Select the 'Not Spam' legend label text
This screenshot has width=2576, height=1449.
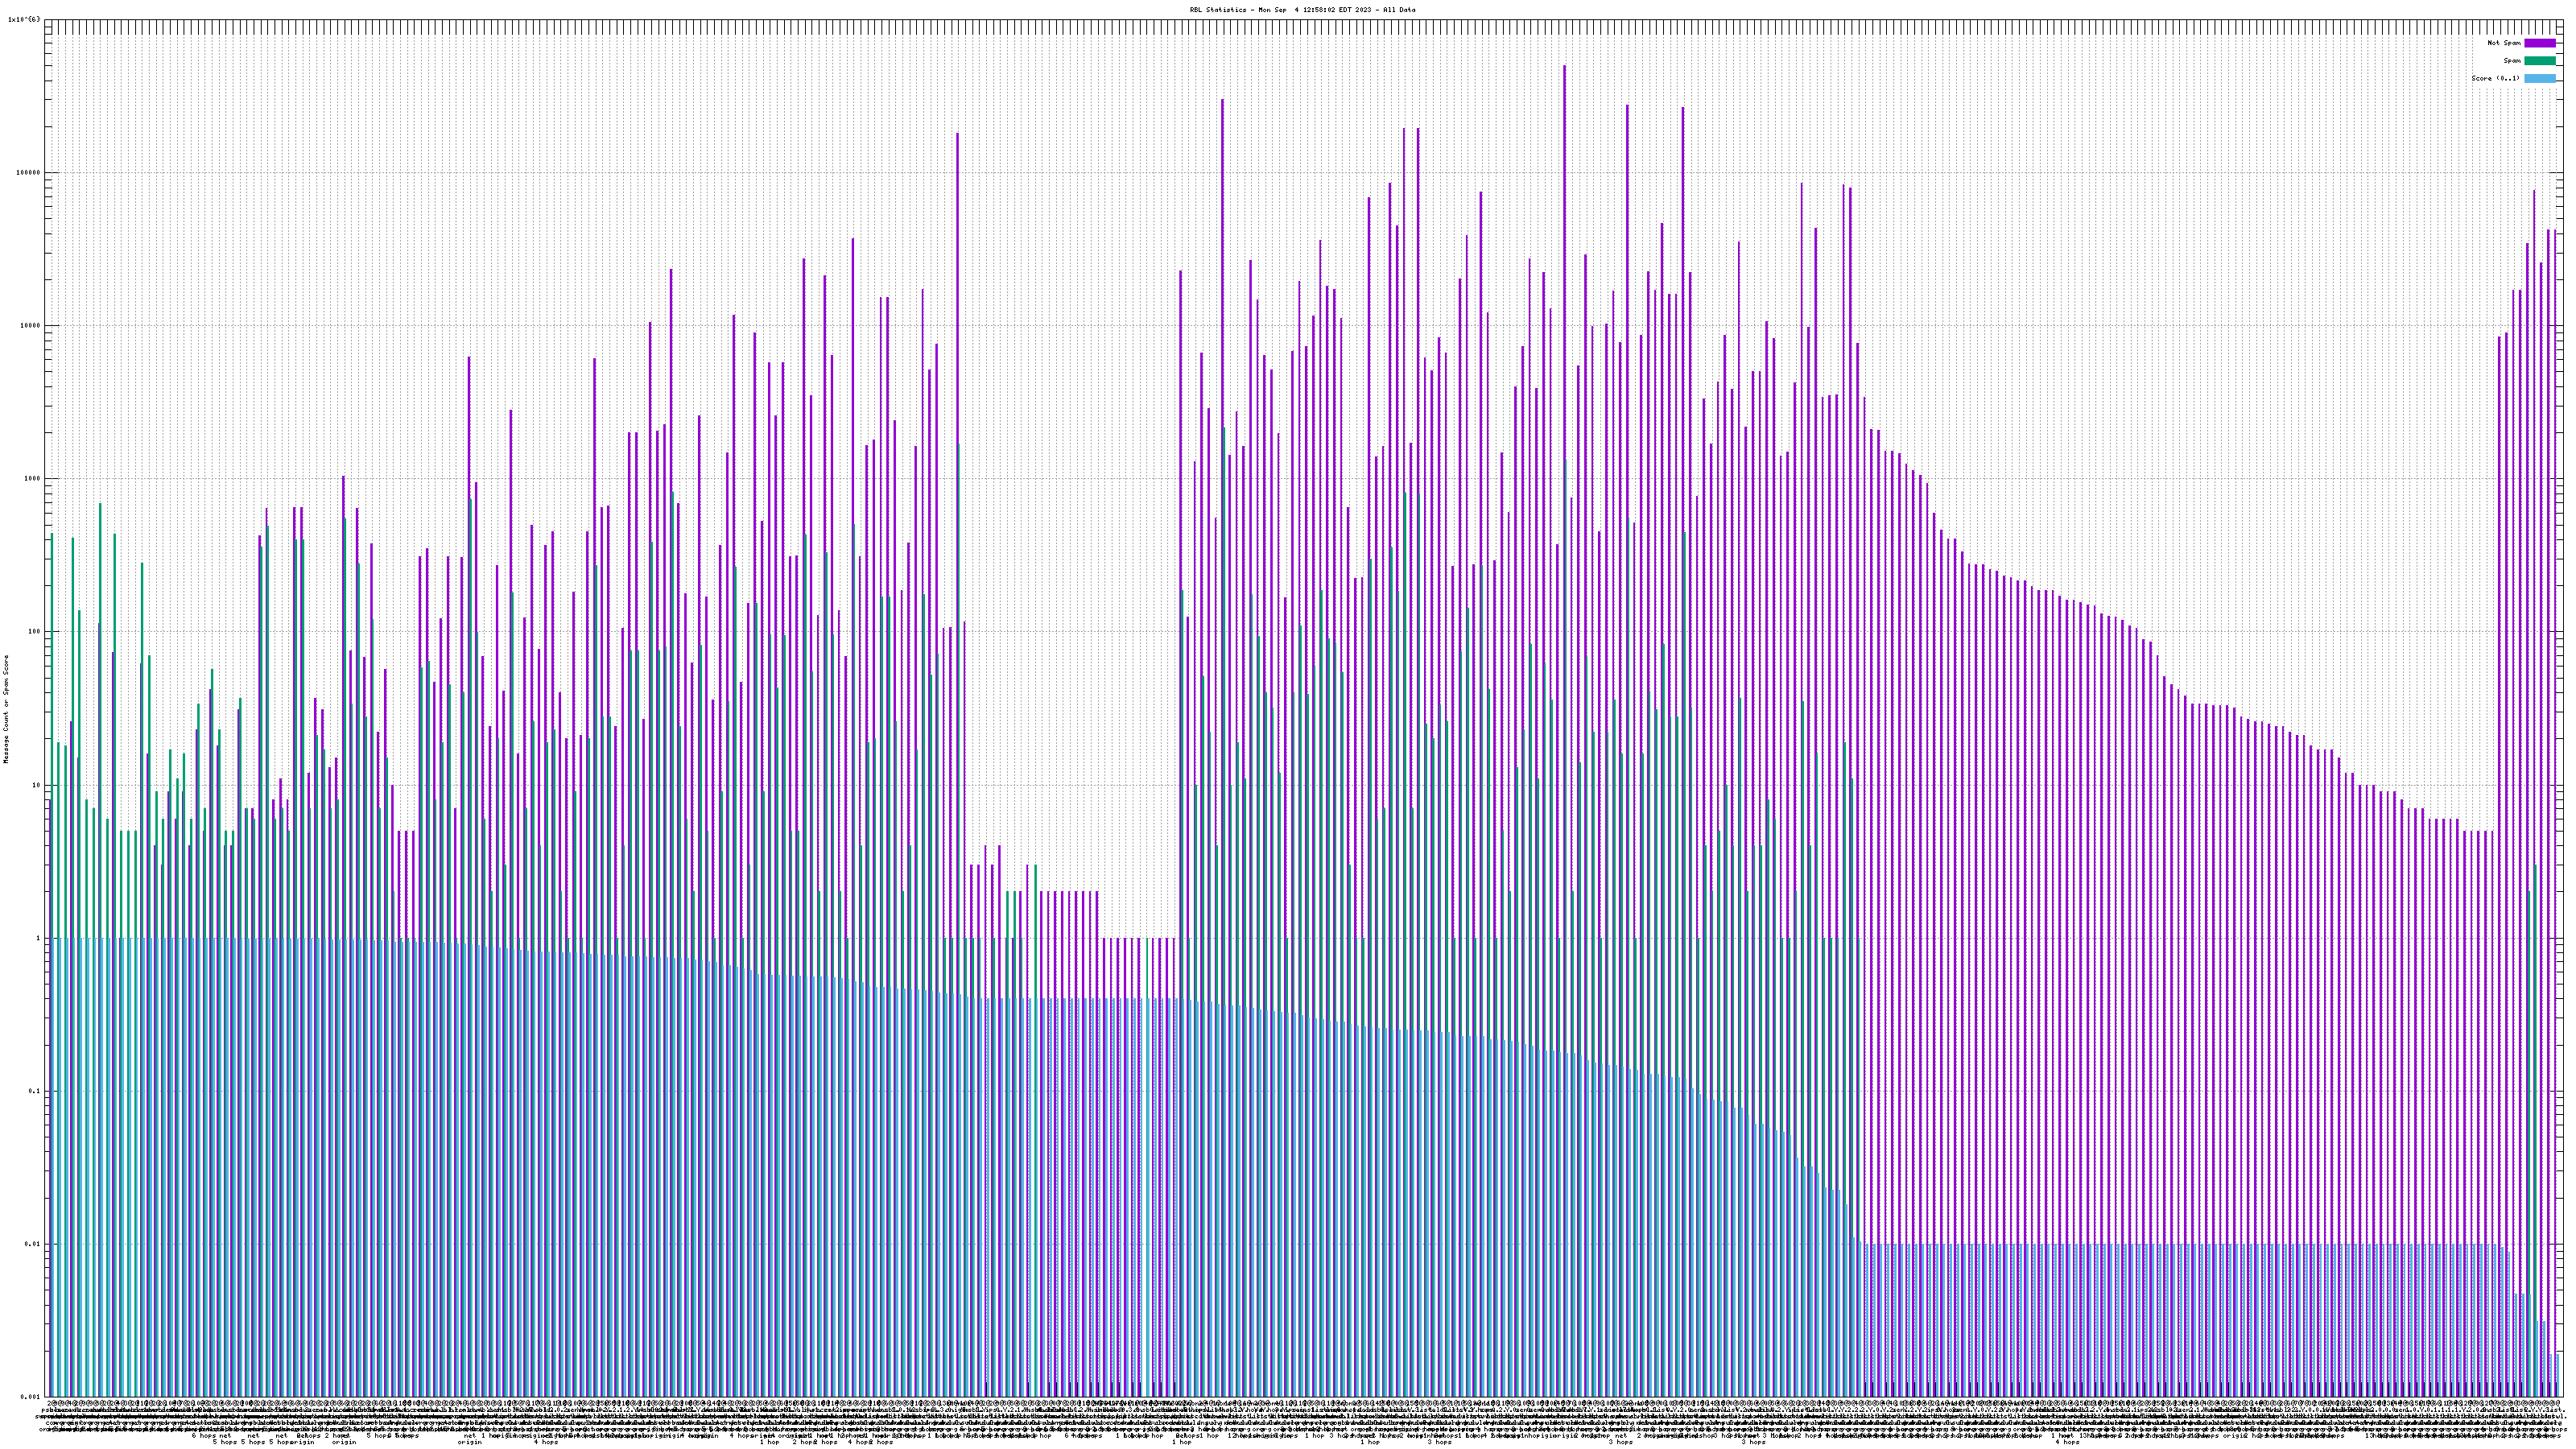[x=2504, y=43]
